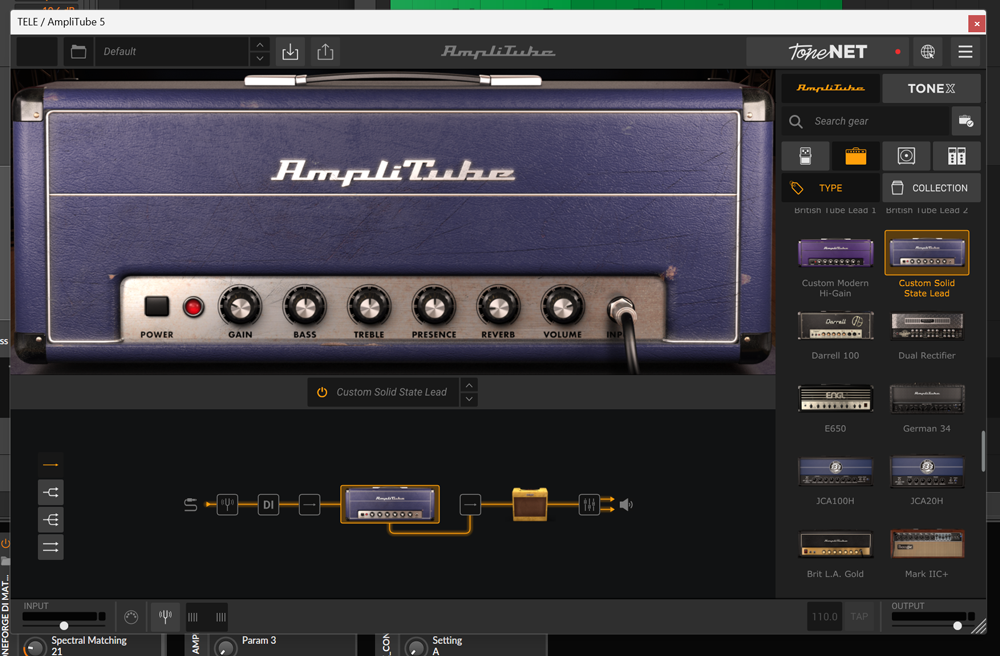Open the hamburger main menu
This screenshot has width=1000, height=656.
[965, 52]
